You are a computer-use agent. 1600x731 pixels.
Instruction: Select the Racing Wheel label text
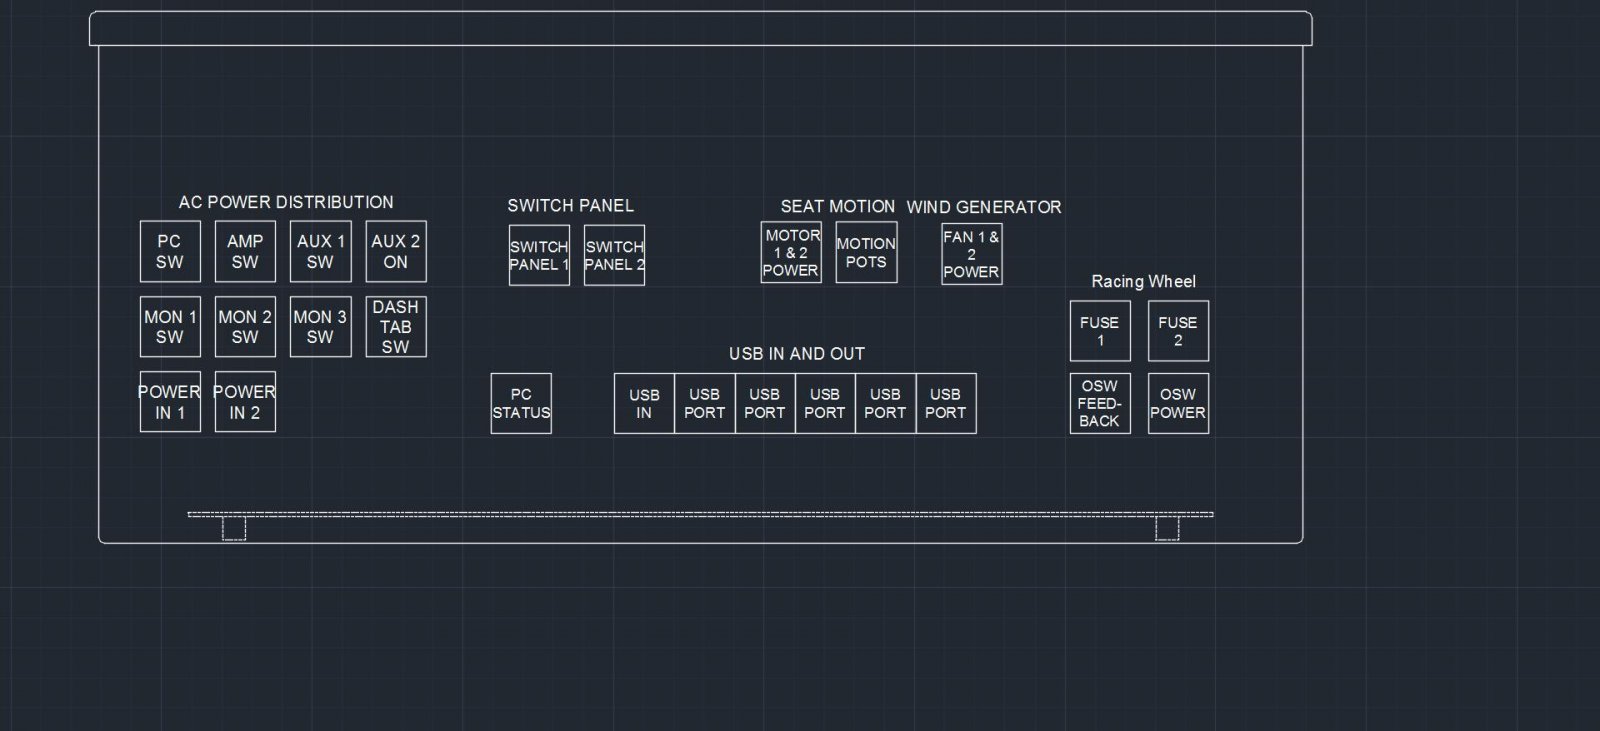[x=1143, y=282]
